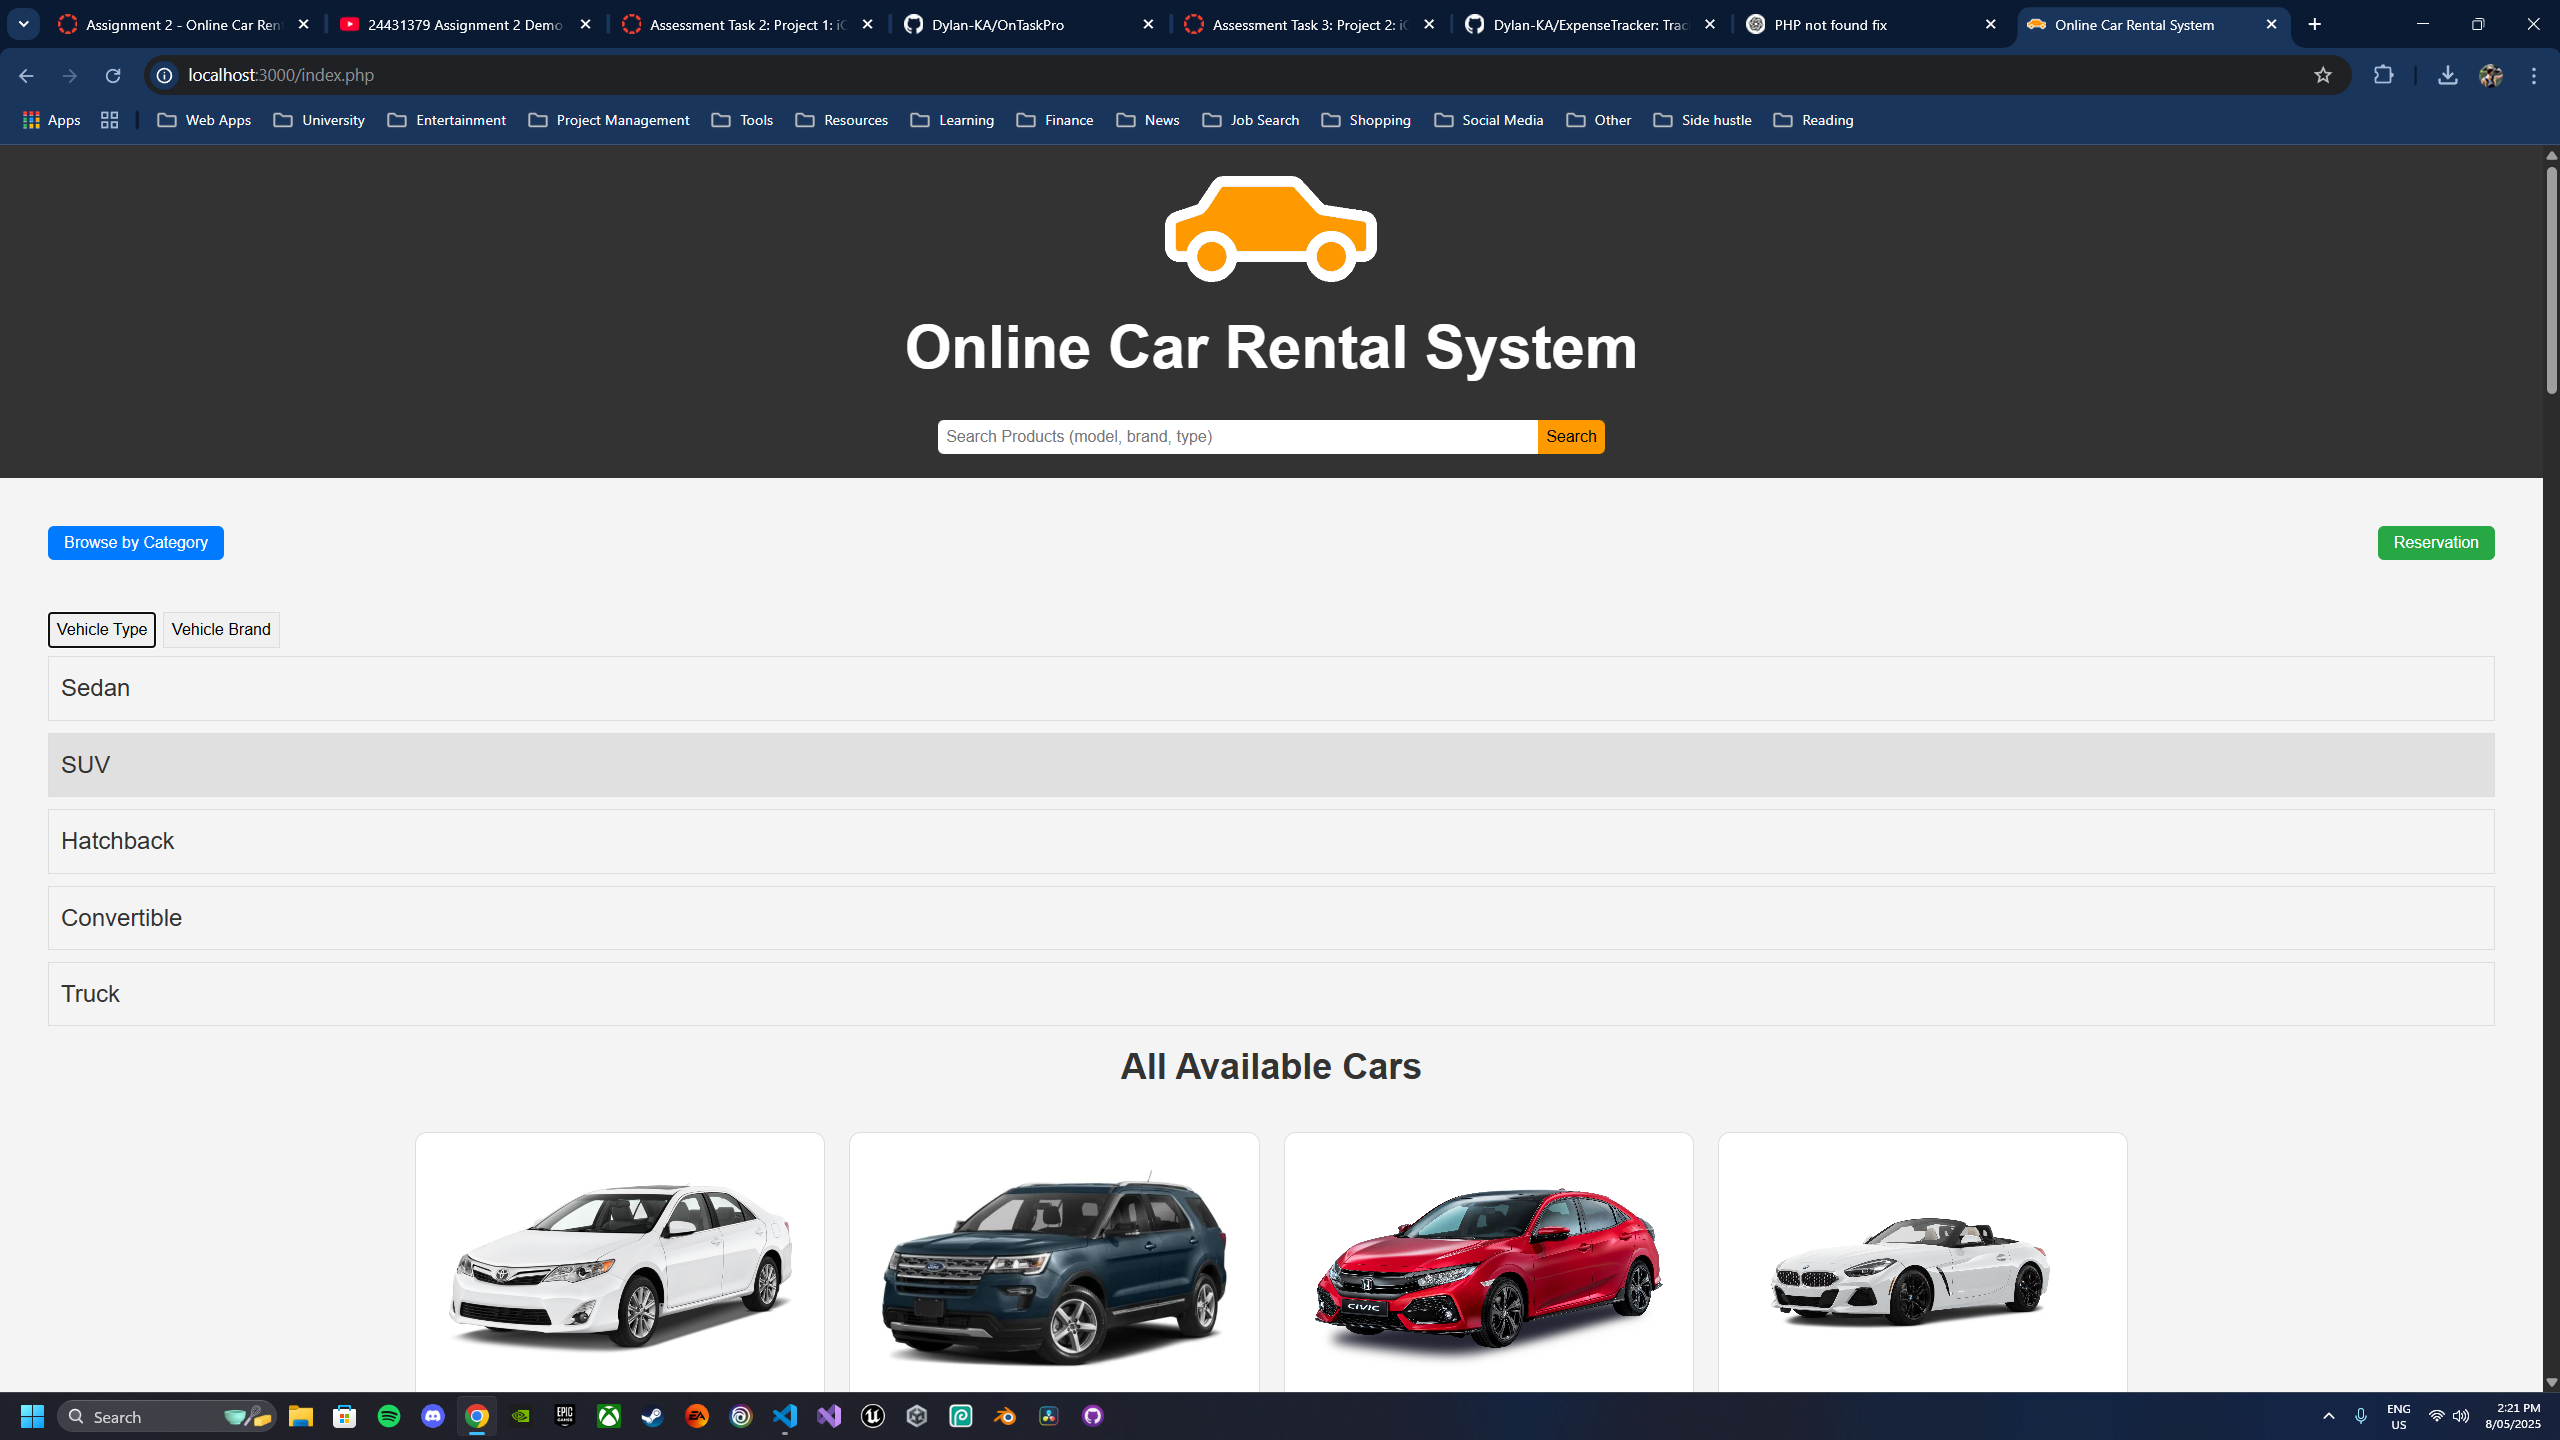Image resolution: width=2560 pixels, height=1440 pixels.
Task: Open Tools bookmarks folder
Action: [742, 120]
